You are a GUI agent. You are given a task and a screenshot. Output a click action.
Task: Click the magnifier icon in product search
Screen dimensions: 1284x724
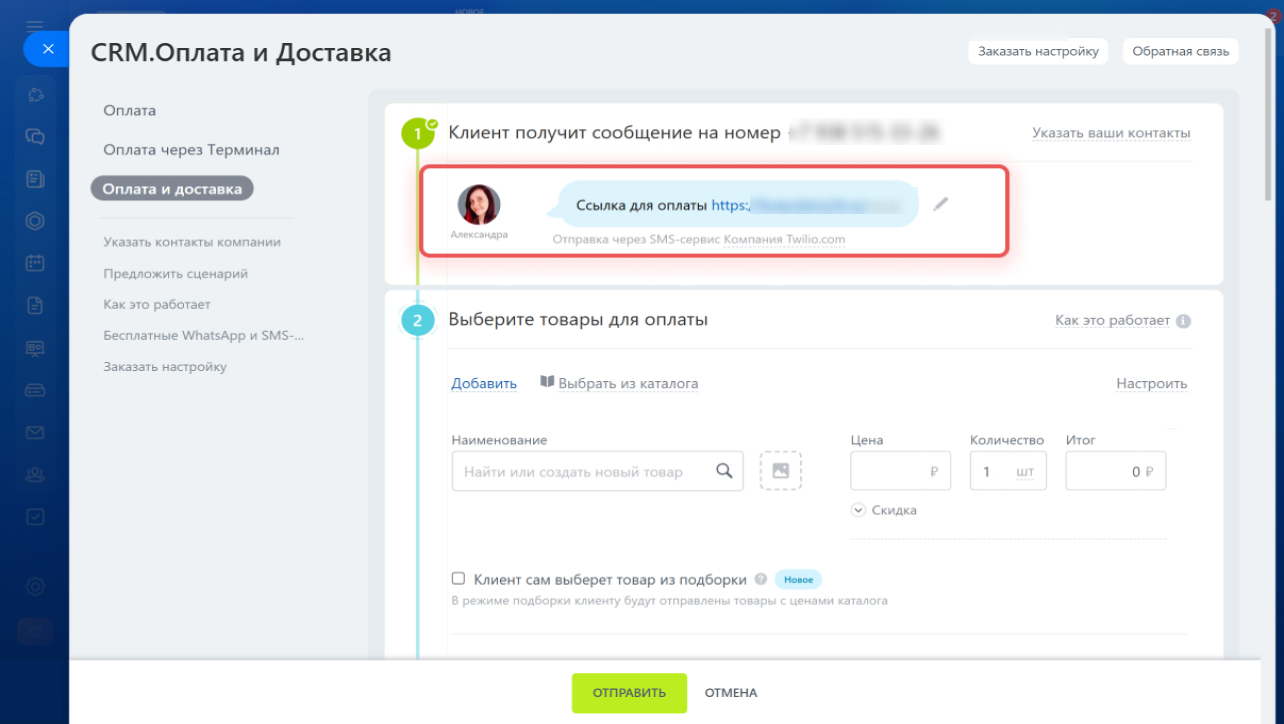(x=724, y=471)
